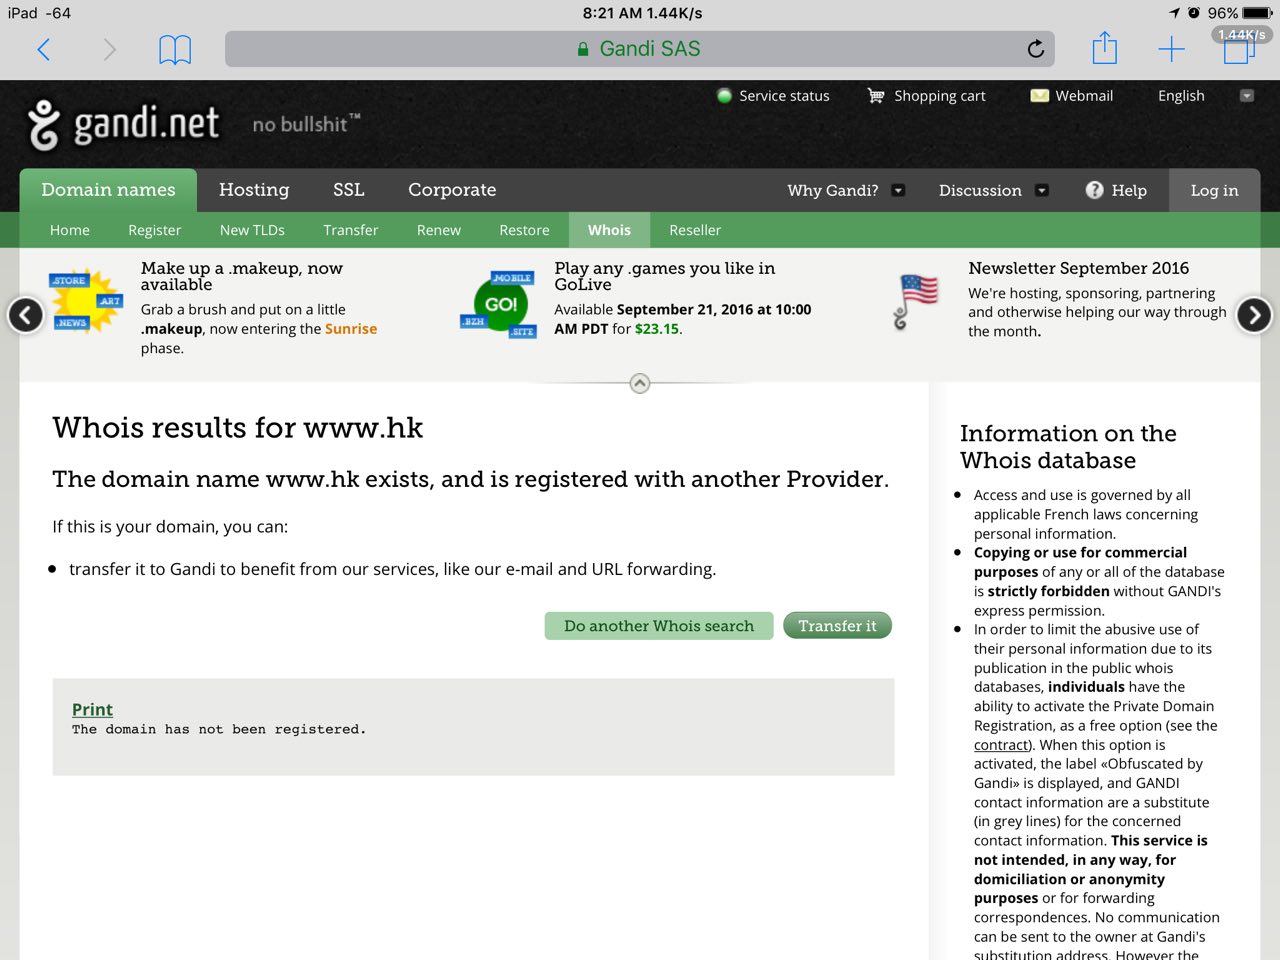Image resolution: width=1280 pixels, height=960 pixels.
Task: Tap the location arrow icon in status bar
Action: pos(1174,13)
